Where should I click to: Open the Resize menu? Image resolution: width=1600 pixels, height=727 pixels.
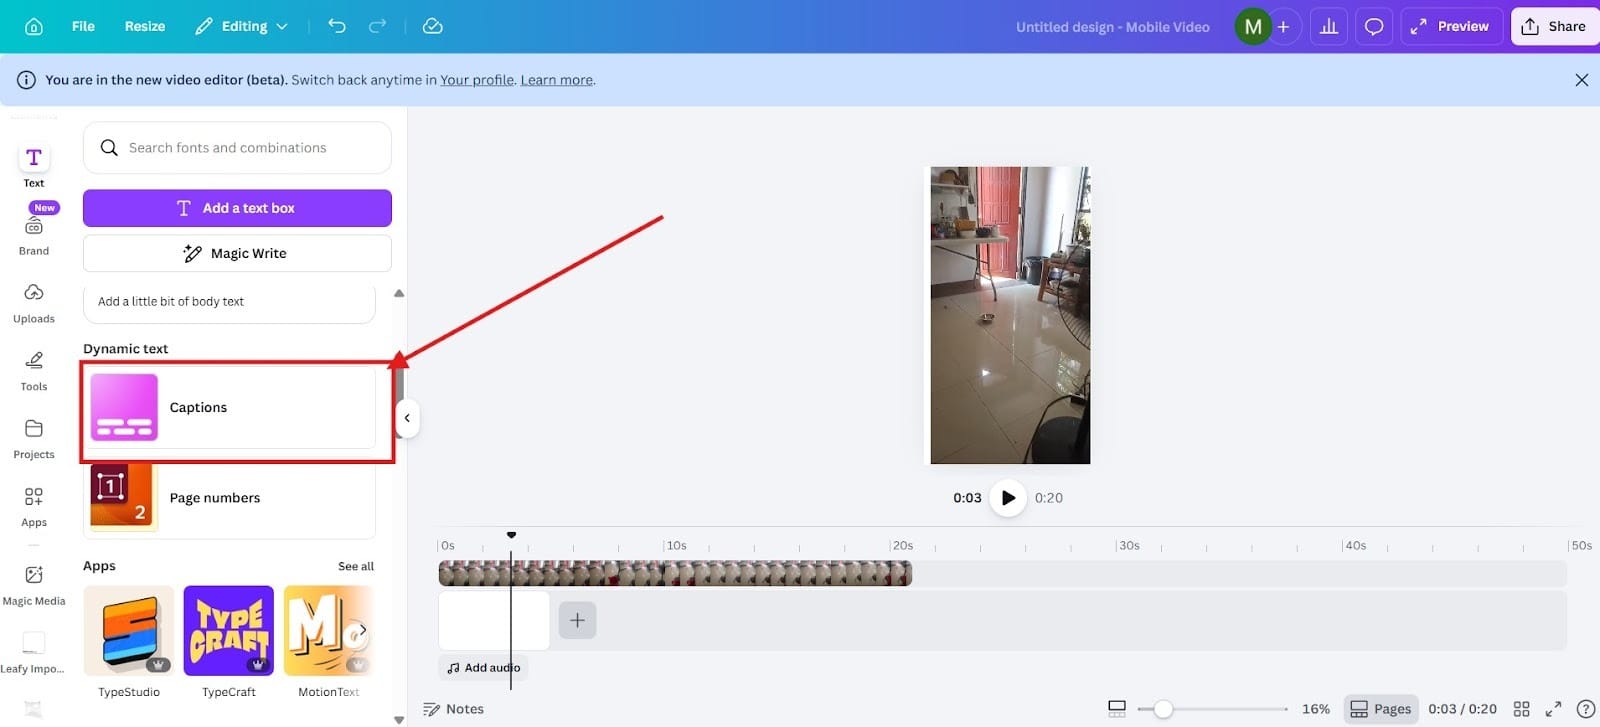click(x=145, y=26)
